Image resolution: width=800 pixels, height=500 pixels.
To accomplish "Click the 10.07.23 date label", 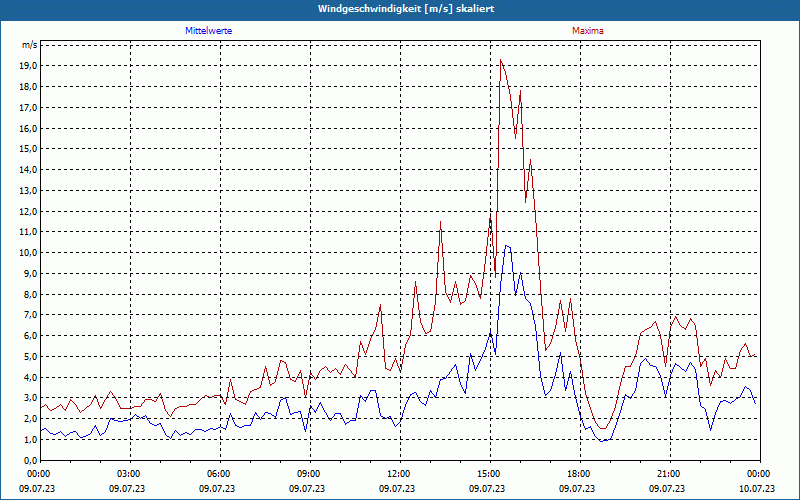I will (757, 488).
